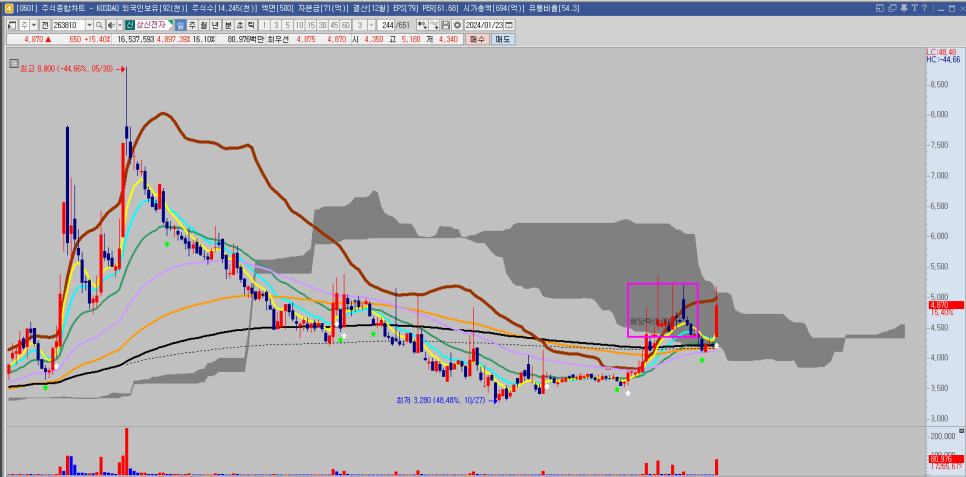Click the stock name 상신전자
Screen dimensions: 966x477
[x=151, y=25]
